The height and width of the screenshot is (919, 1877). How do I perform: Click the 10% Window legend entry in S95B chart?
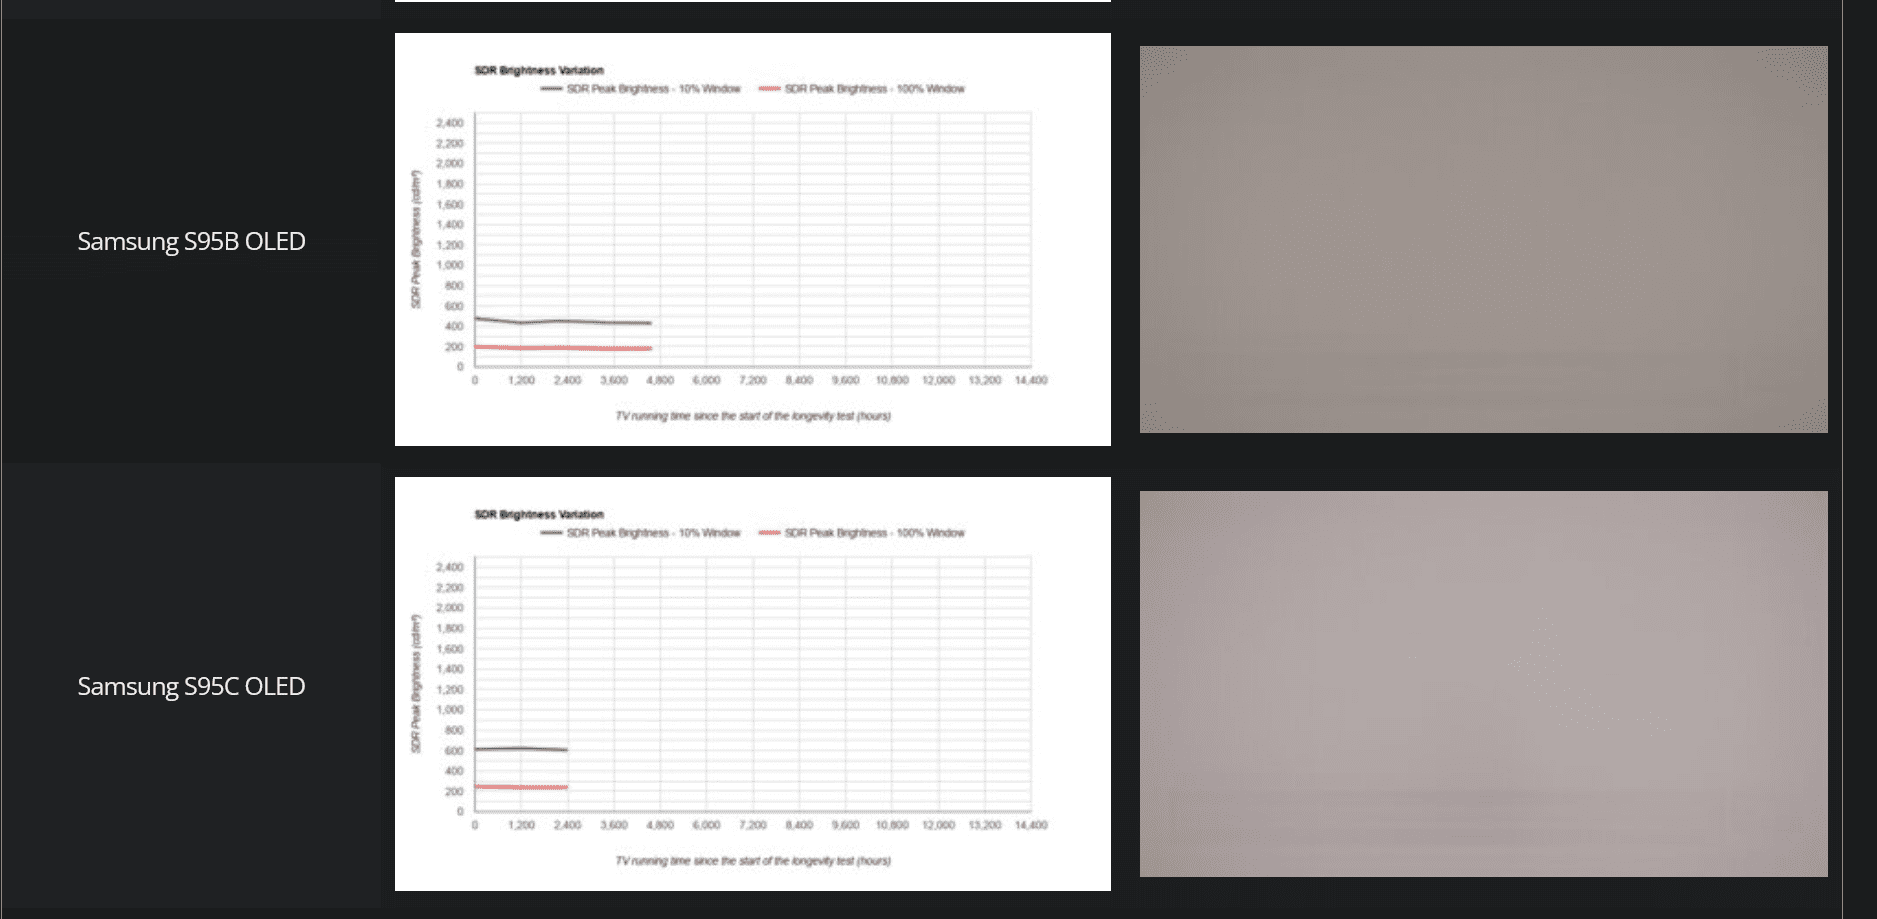(641, 89)
